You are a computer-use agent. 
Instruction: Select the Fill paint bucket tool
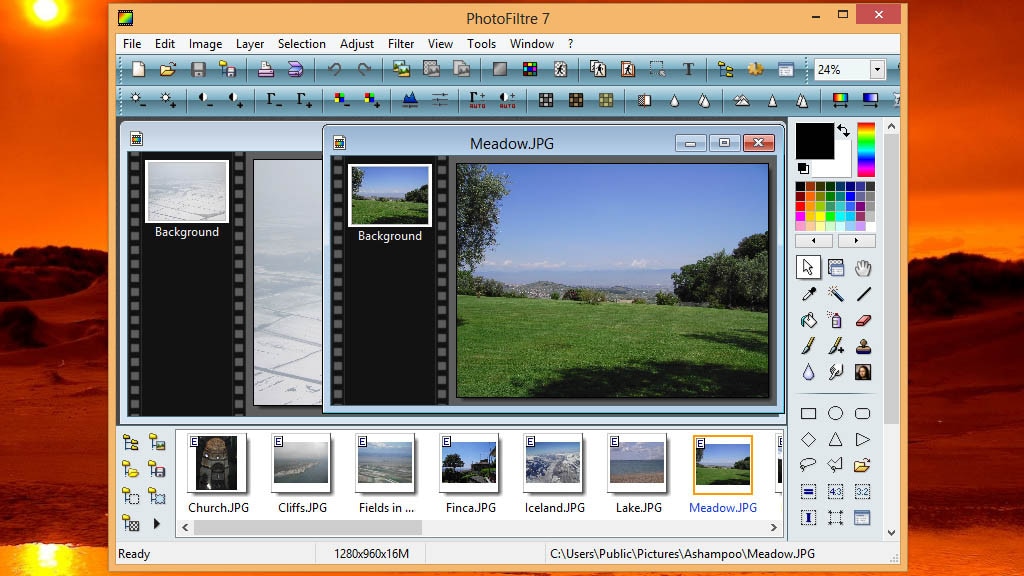pyautogui.click(x=808, y=320)
